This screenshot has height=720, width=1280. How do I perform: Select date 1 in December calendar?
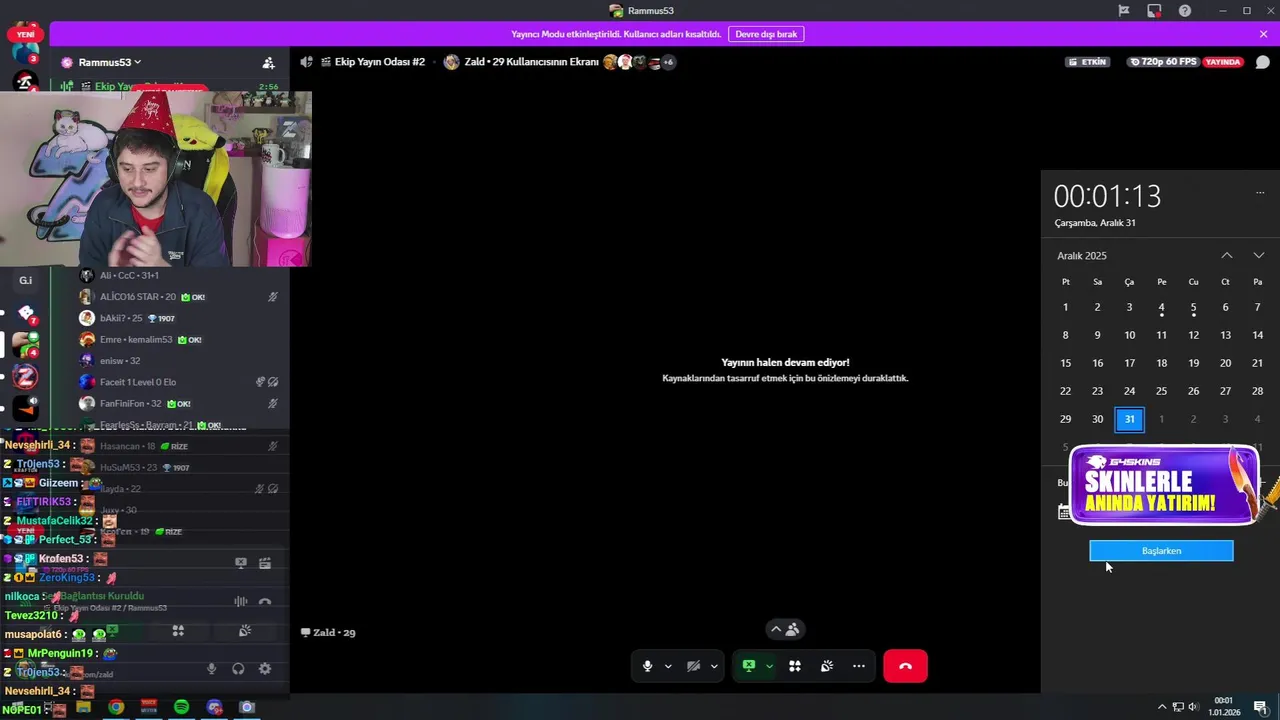[1065, 307]
